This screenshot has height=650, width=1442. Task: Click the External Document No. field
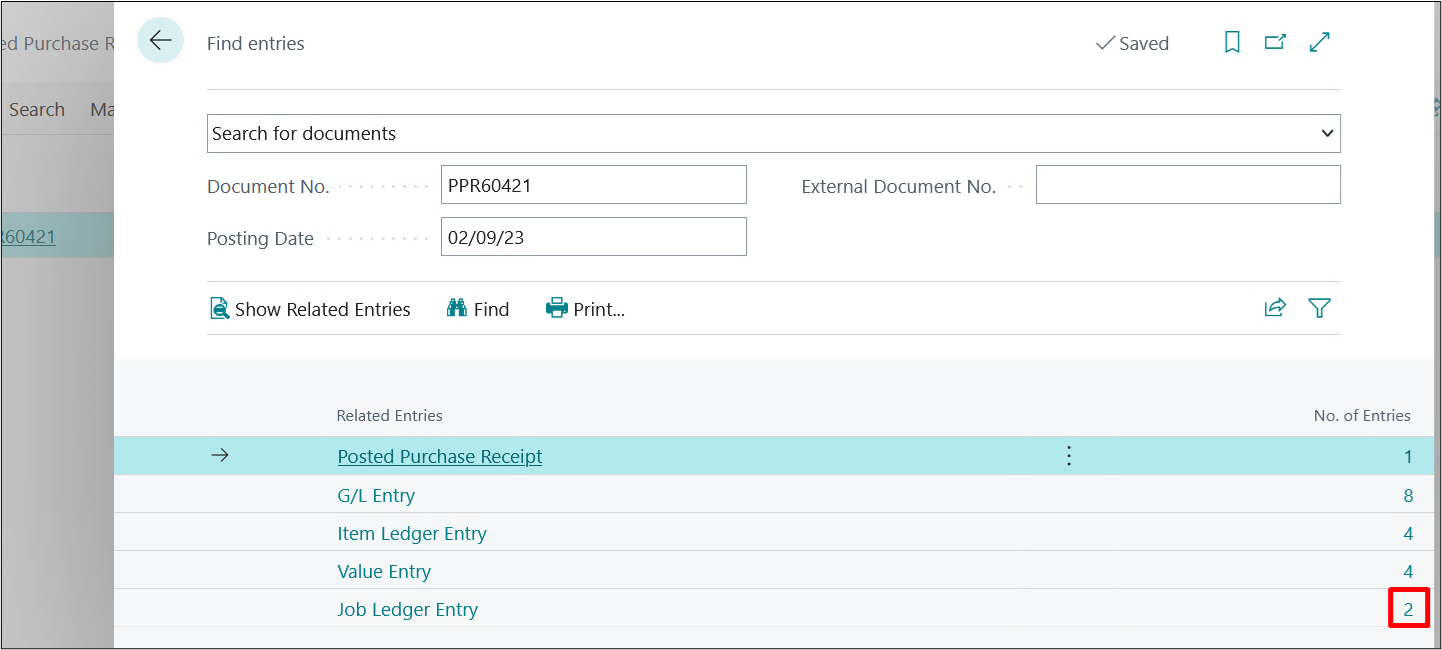1187,185
